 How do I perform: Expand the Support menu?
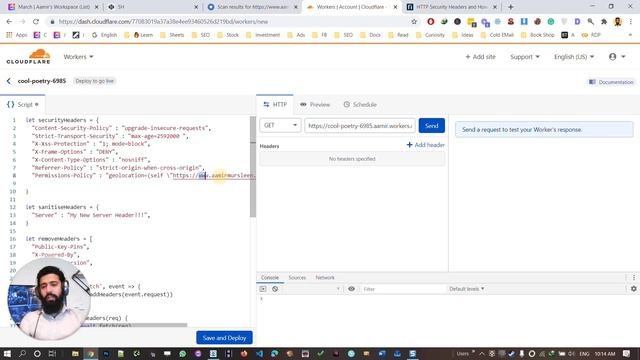tap(525, 57)
